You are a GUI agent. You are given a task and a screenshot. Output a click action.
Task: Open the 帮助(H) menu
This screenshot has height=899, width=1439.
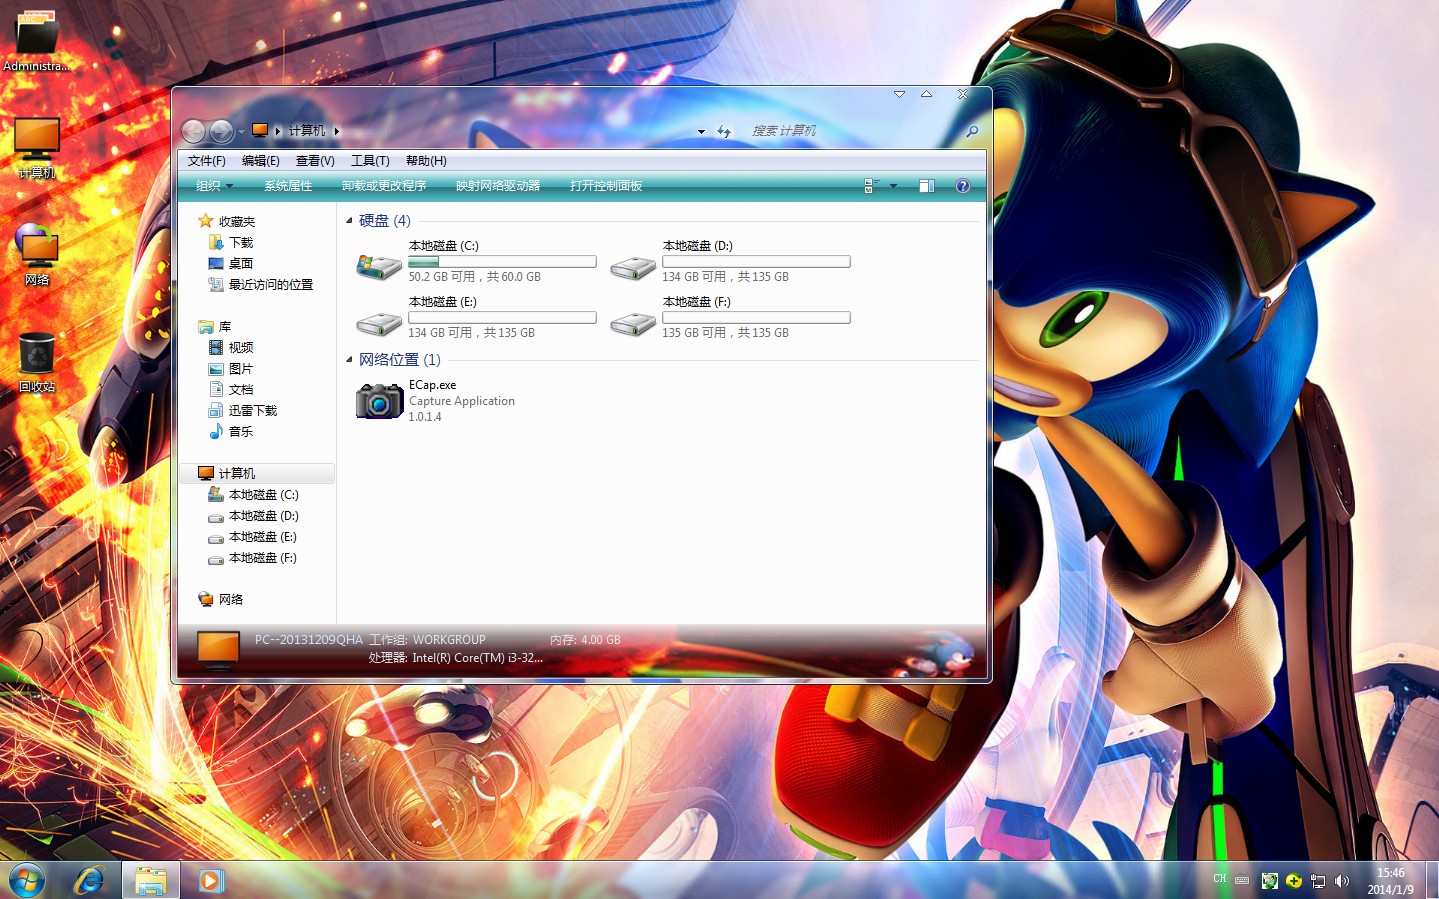(x=426, y=161)
